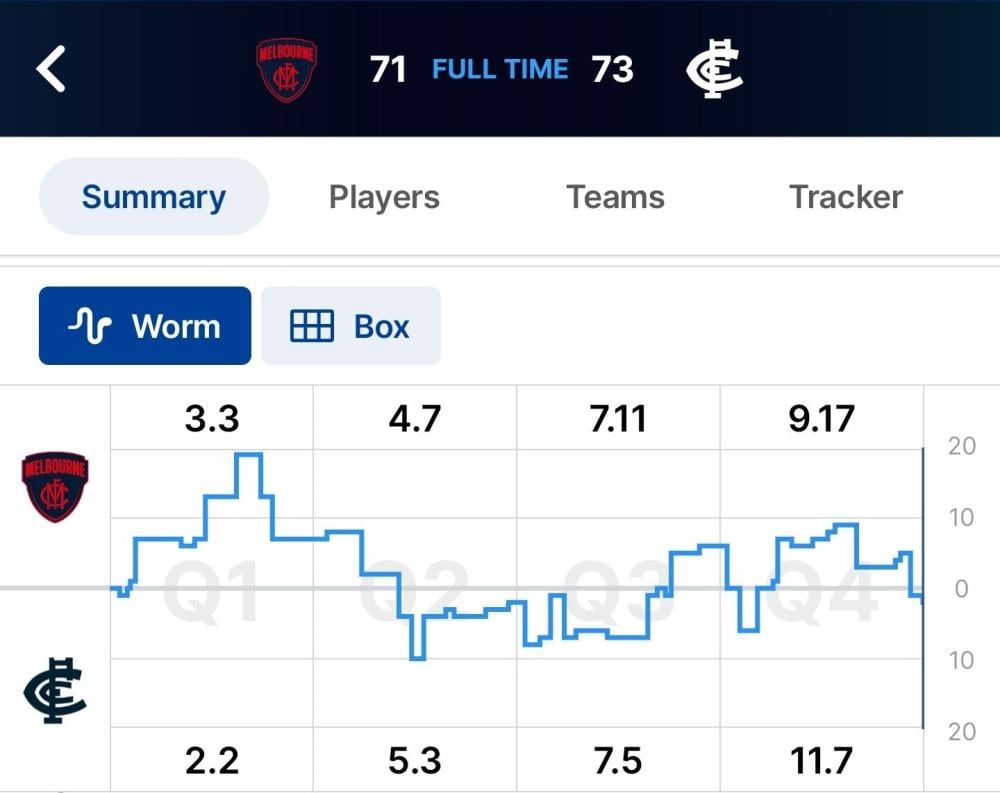This screenshot has width=1000, height=793.
Task: Open the Players tab
Action: (x=384, y=197)
